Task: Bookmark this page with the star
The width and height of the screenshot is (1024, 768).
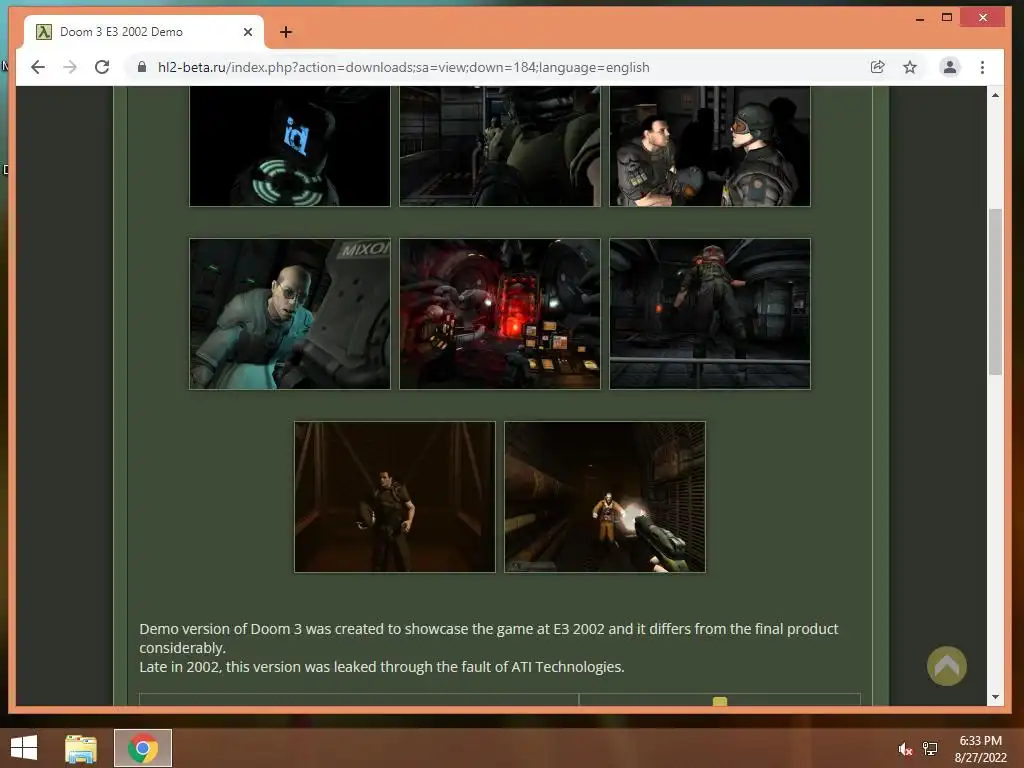Action: point(910,67)
